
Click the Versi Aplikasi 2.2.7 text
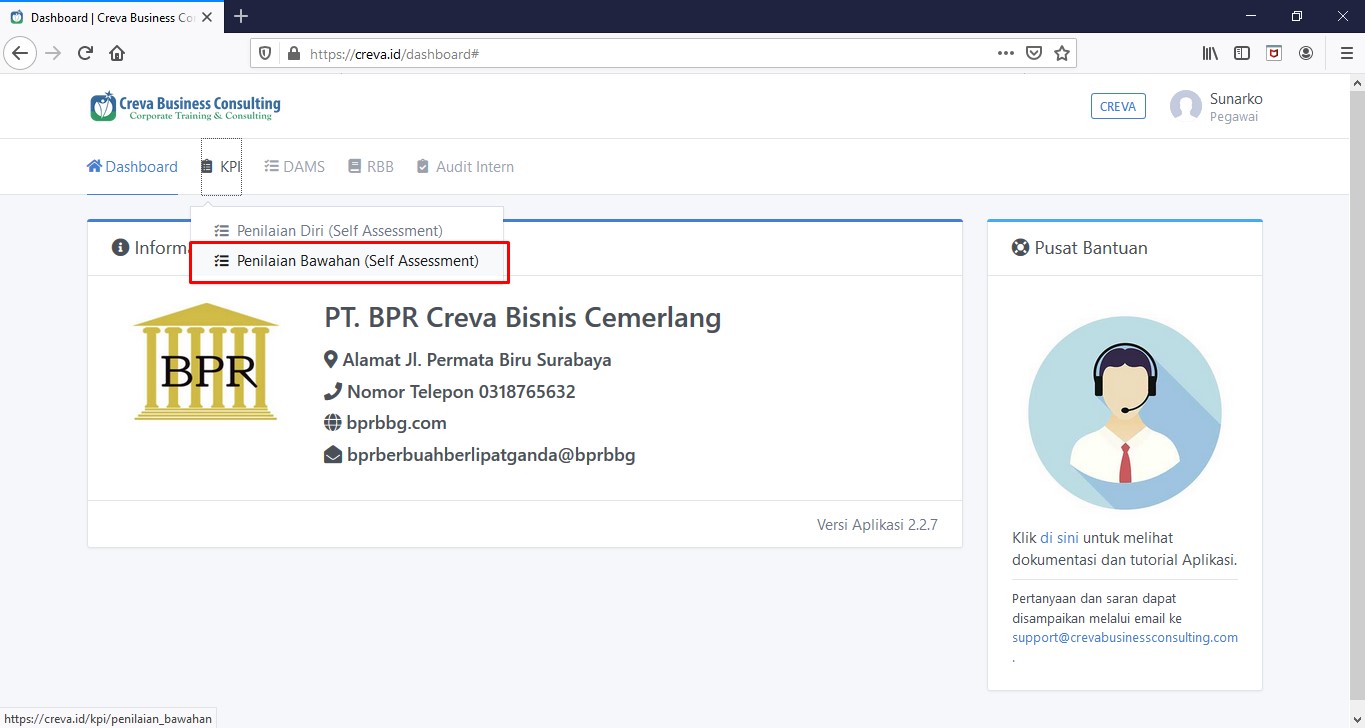pos(877,525)
